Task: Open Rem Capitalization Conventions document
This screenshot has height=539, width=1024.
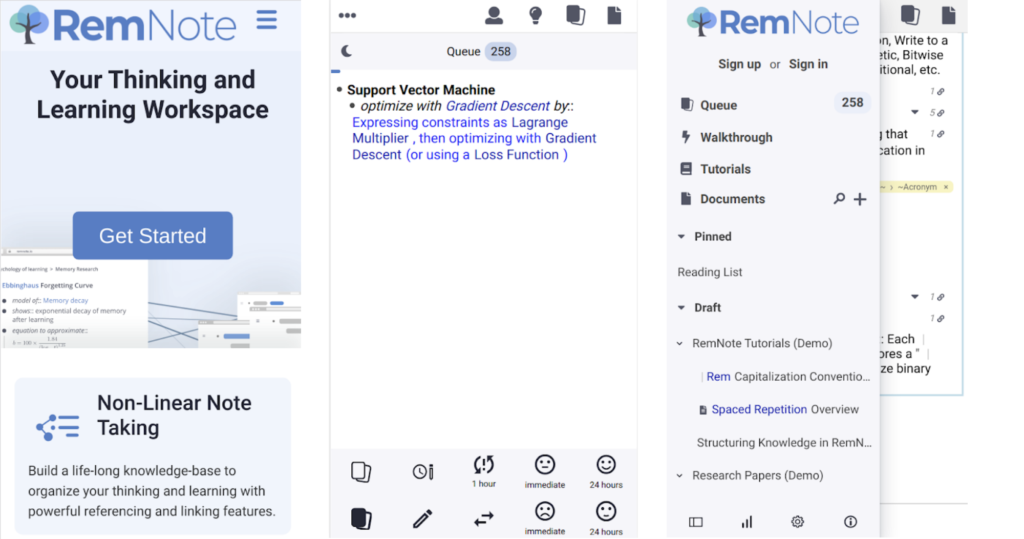Action: 788,376
